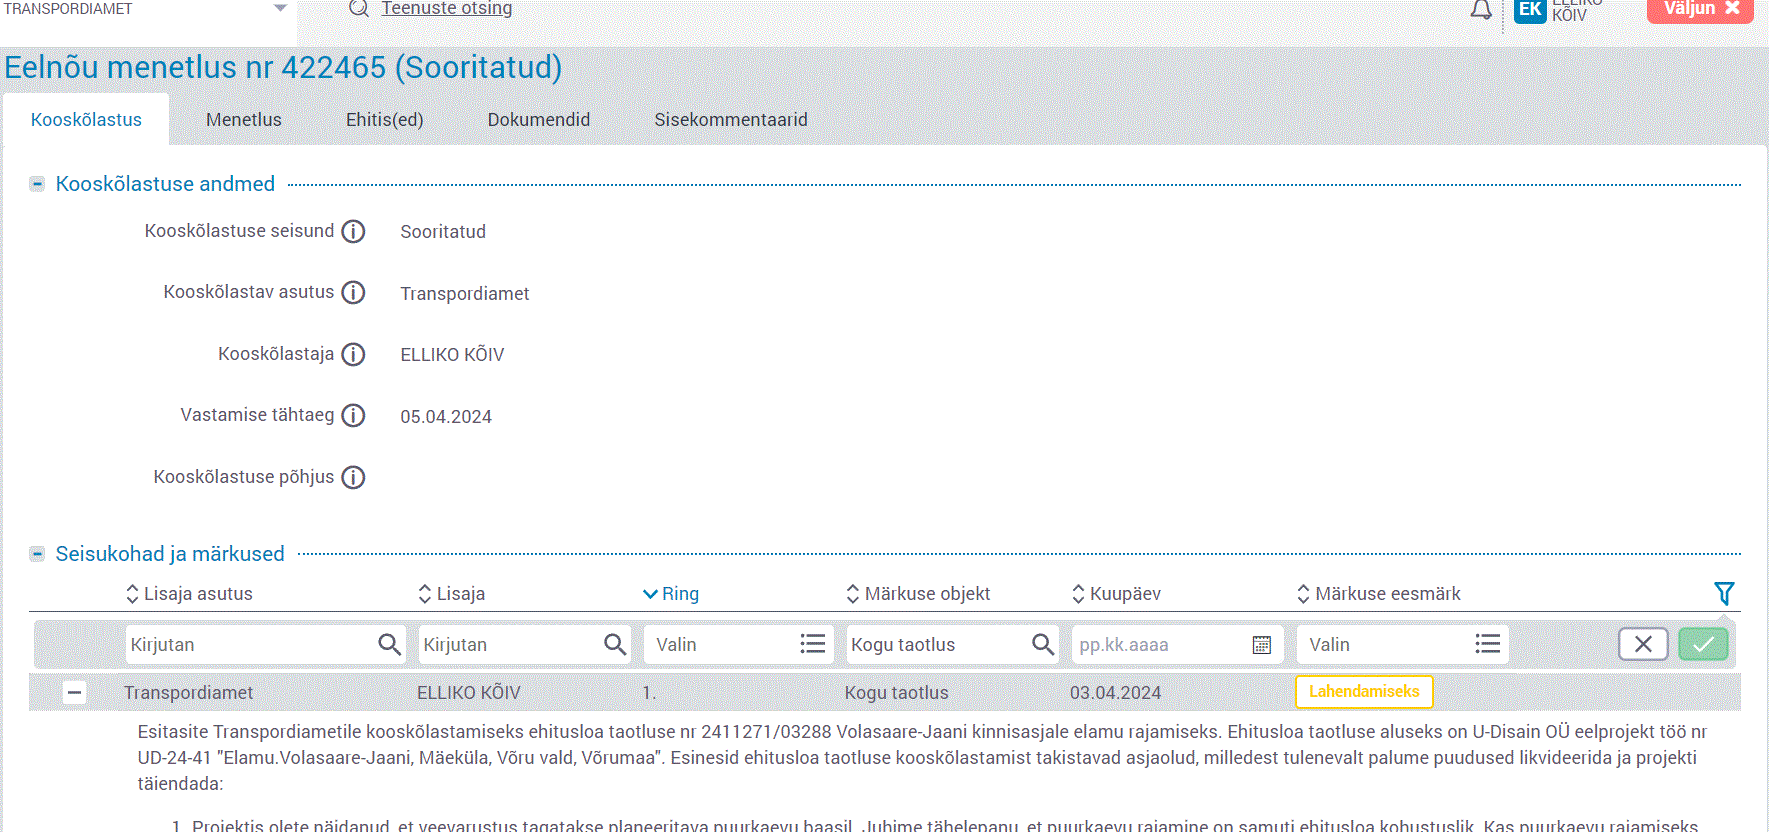This screenshot has height=832, width=1769.
Task: Sort table by Ring column
Action: 671,594
